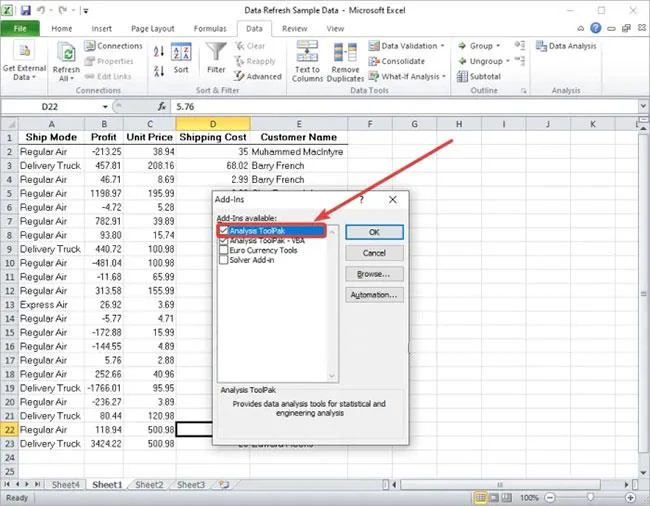Go to the Review tab

(x=294, y=28)
